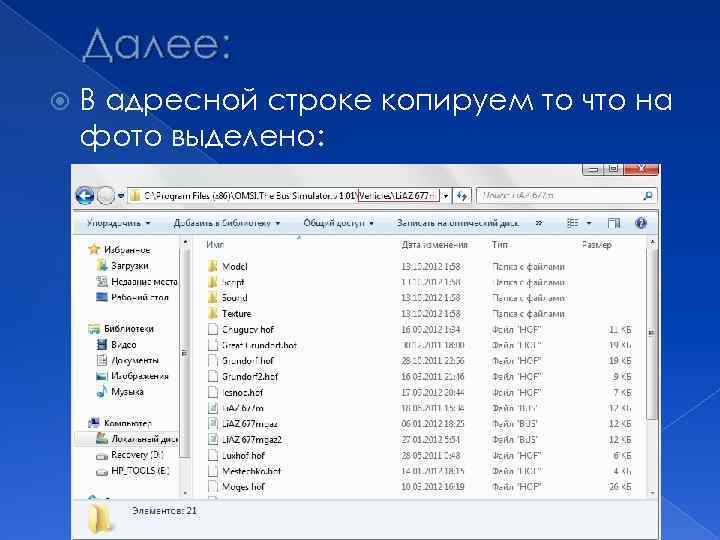This screenshot has width=720, height=540.
Task: Click the Элементов: 21 status text
Action: pos(164,510)
